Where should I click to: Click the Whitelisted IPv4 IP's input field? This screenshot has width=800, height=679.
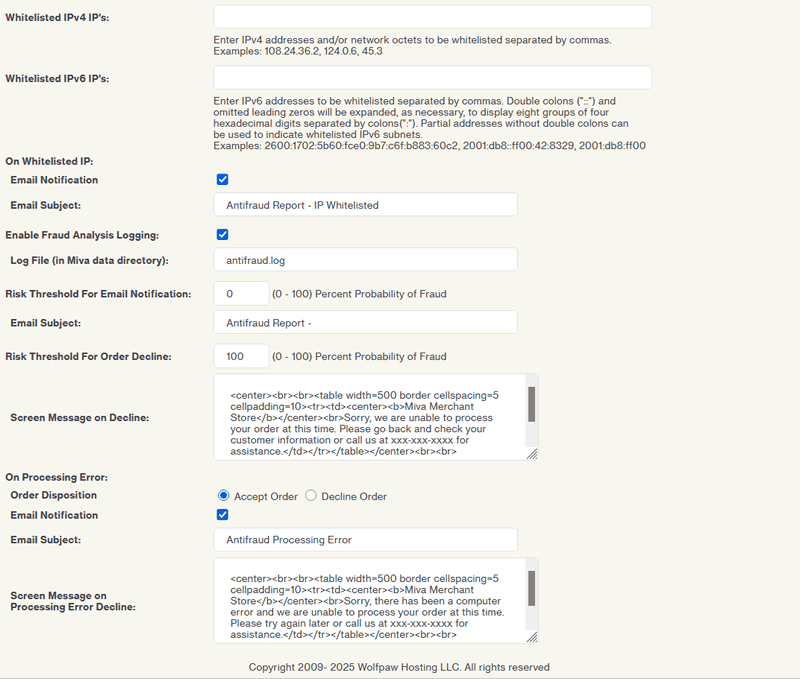click(432, 17)
